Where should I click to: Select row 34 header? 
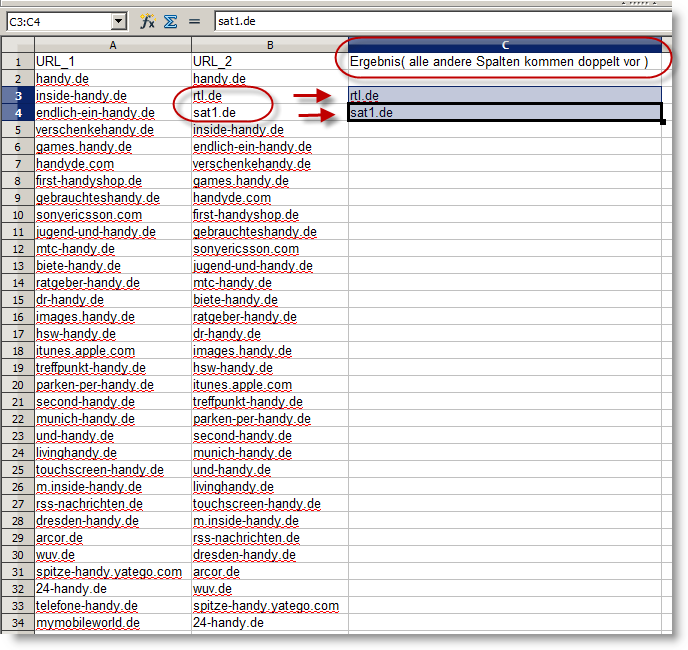18,623
